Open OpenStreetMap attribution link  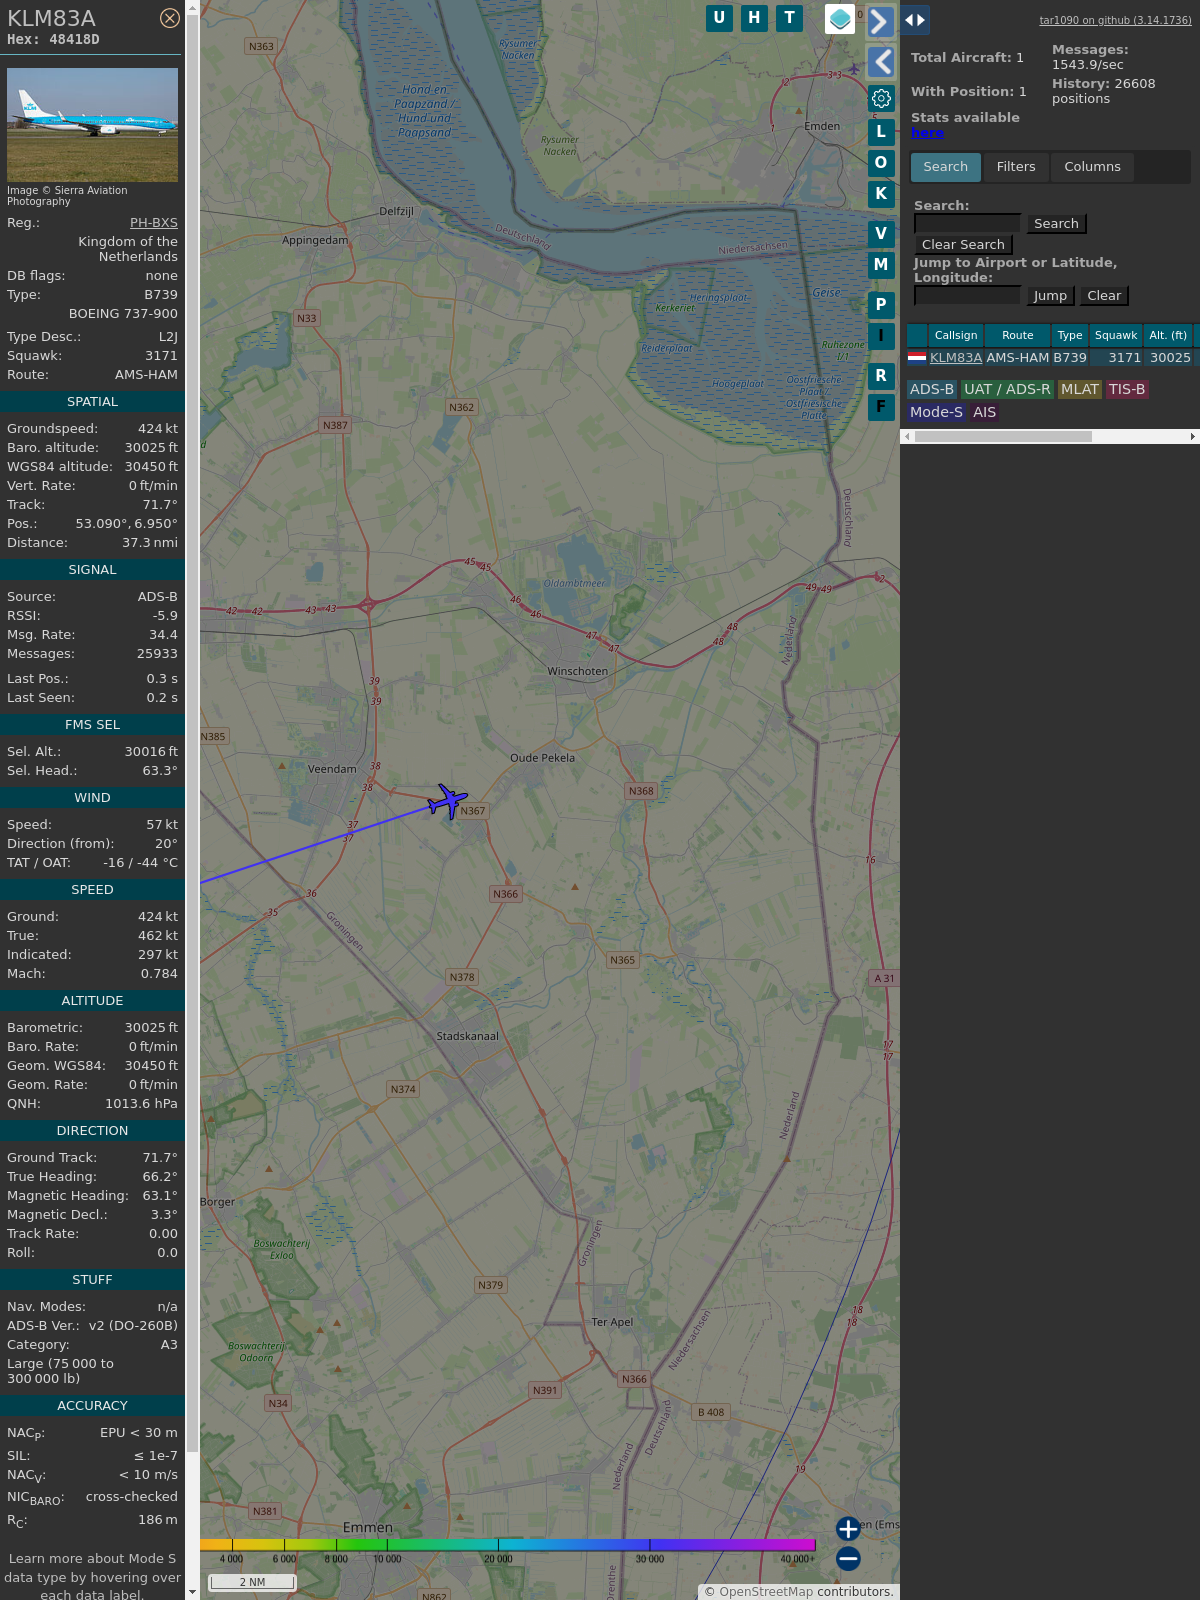click(x=766, y=1592)
